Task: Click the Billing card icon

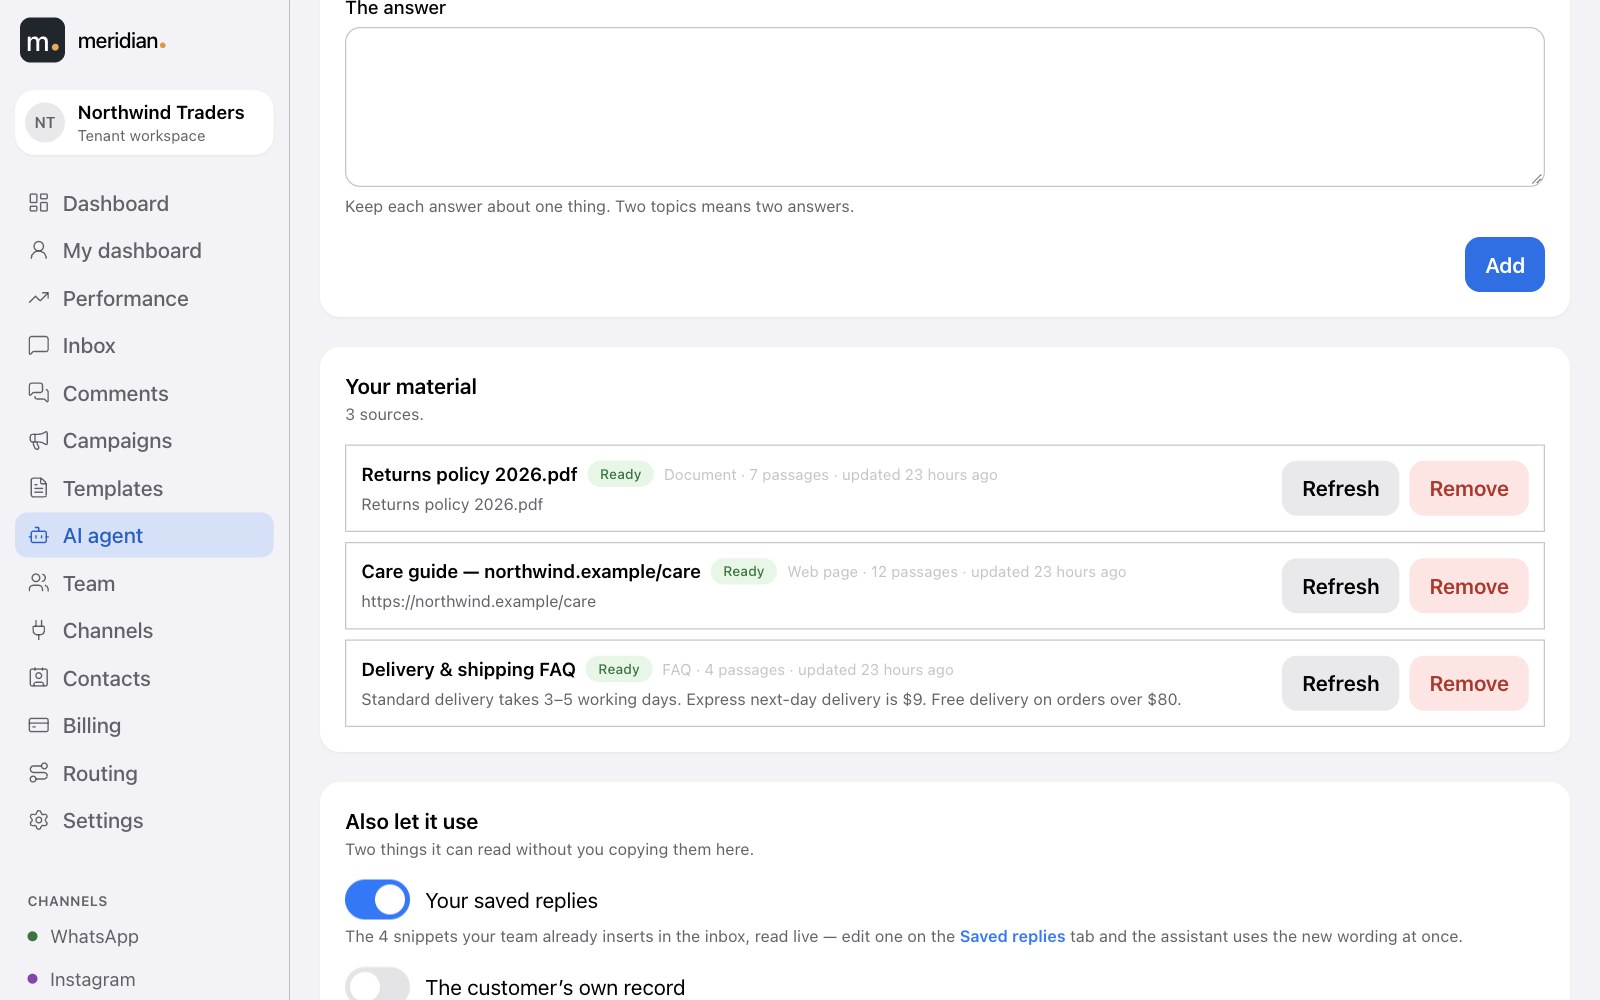Action: tap(39, 725)
